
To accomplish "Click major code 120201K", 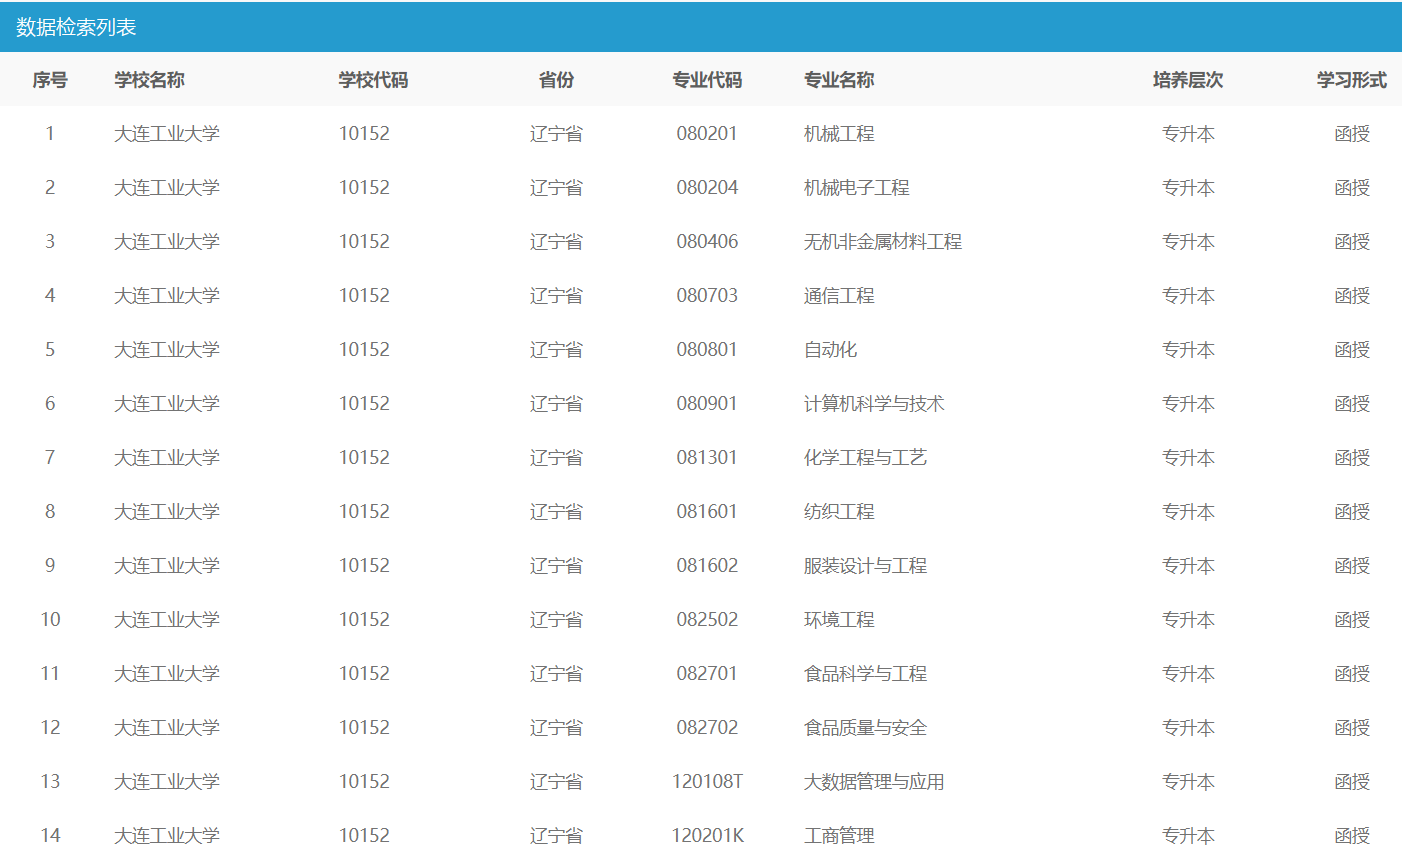I will (707, 836).
